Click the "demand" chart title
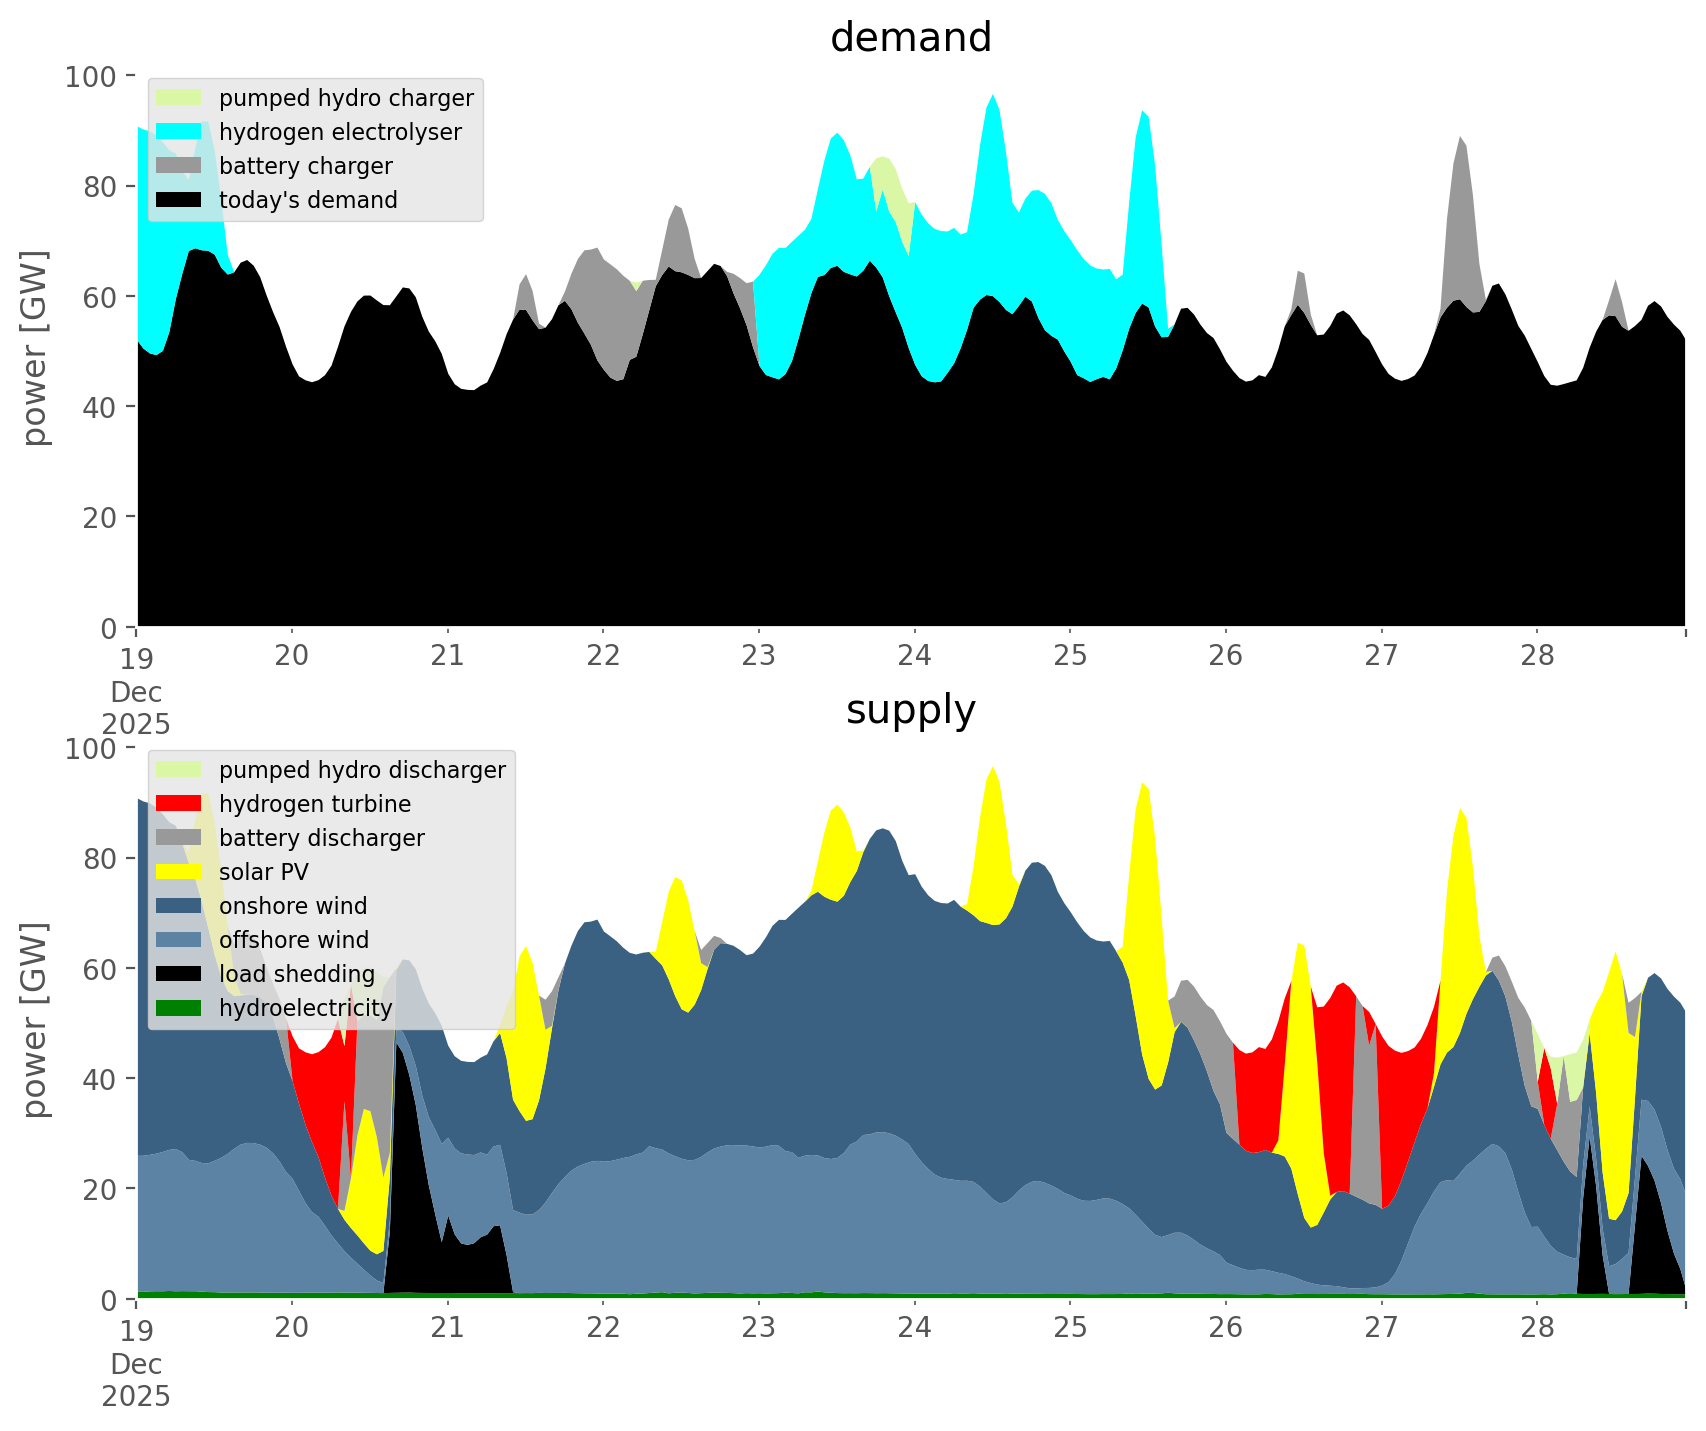This screenshot has height=1431, width=1706. 910,38
